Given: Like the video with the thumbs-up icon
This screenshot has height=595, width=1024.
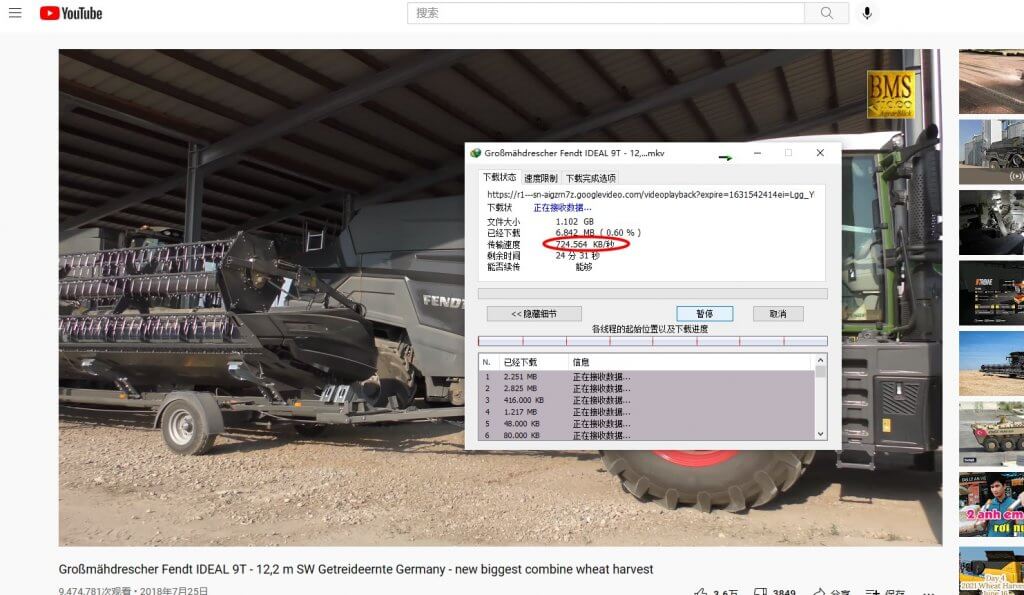Looking at the screenshot, I should [x=701, y=592].
